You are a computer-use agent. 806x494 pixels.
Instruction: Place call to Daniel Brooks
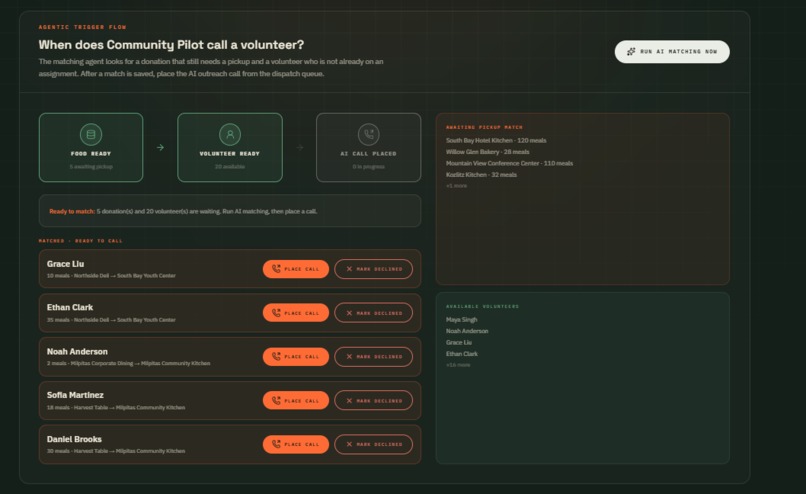click(296, 444)
